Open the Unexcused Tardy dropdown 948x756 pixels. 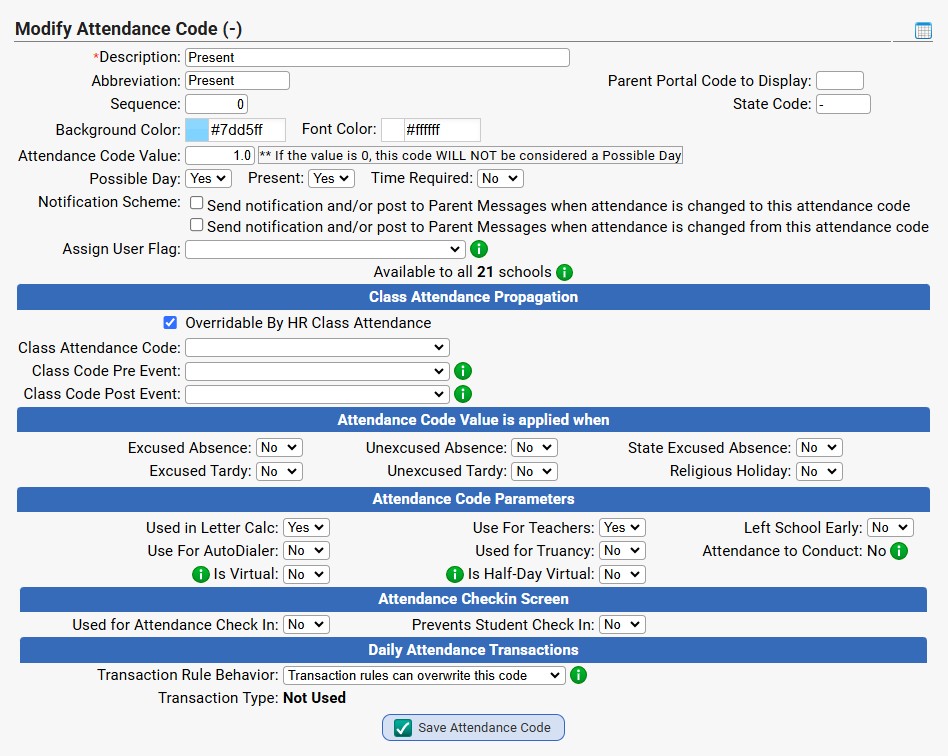click(x=534, y=471)
